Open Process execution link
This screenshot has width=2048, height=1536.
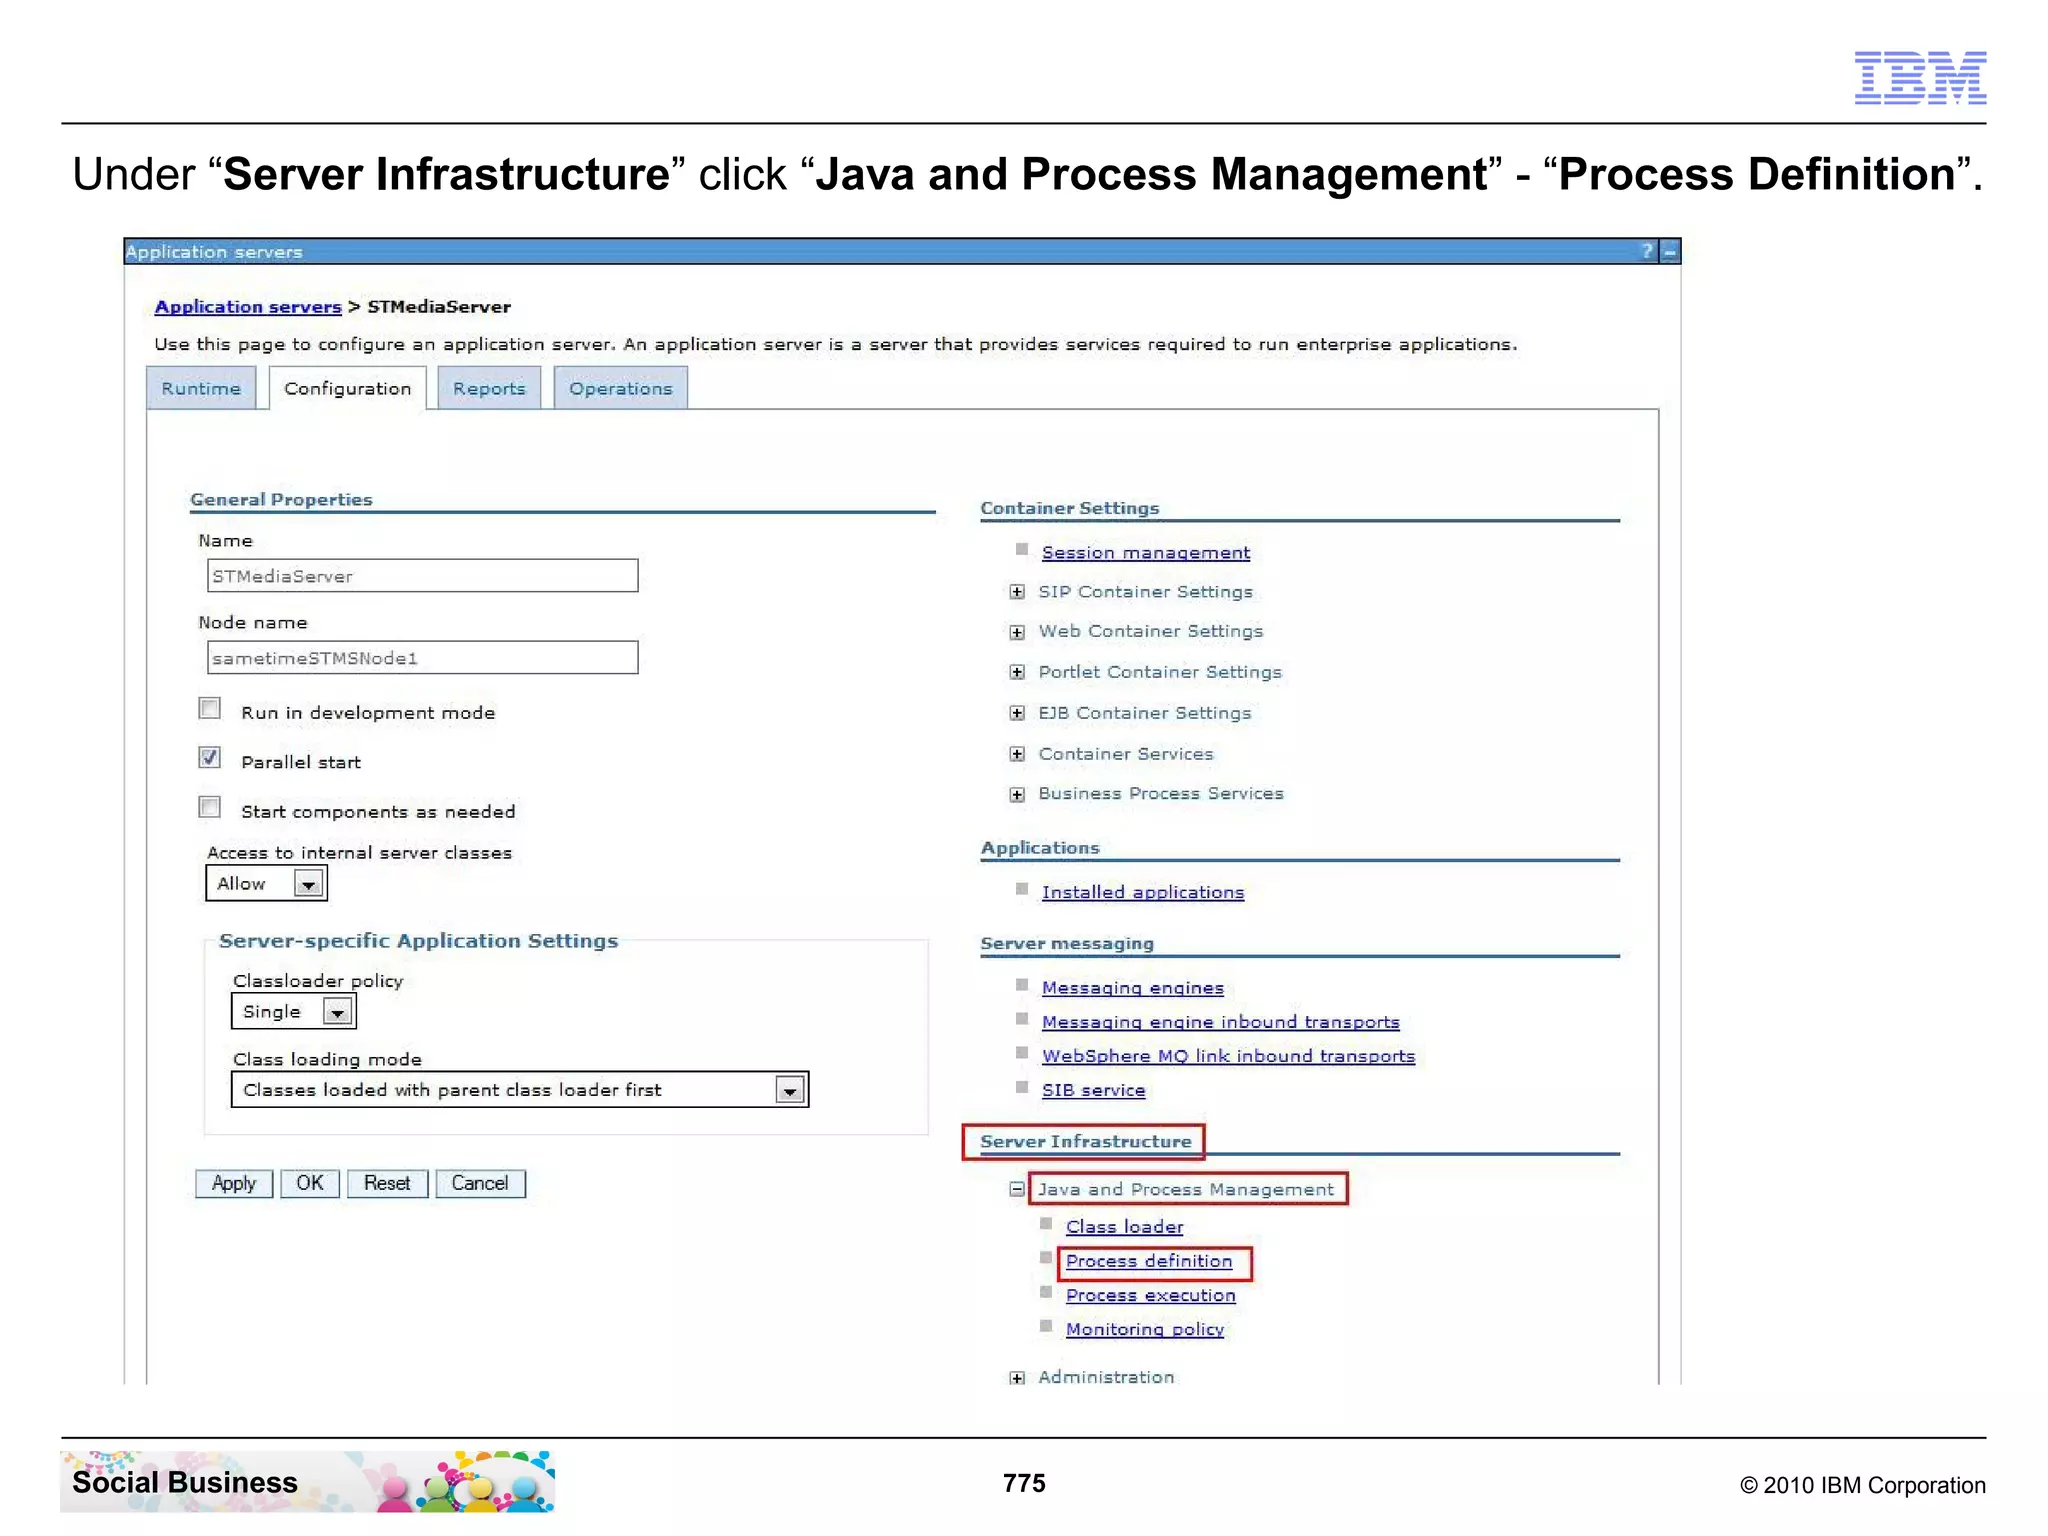click(x=1151, y=1295)
